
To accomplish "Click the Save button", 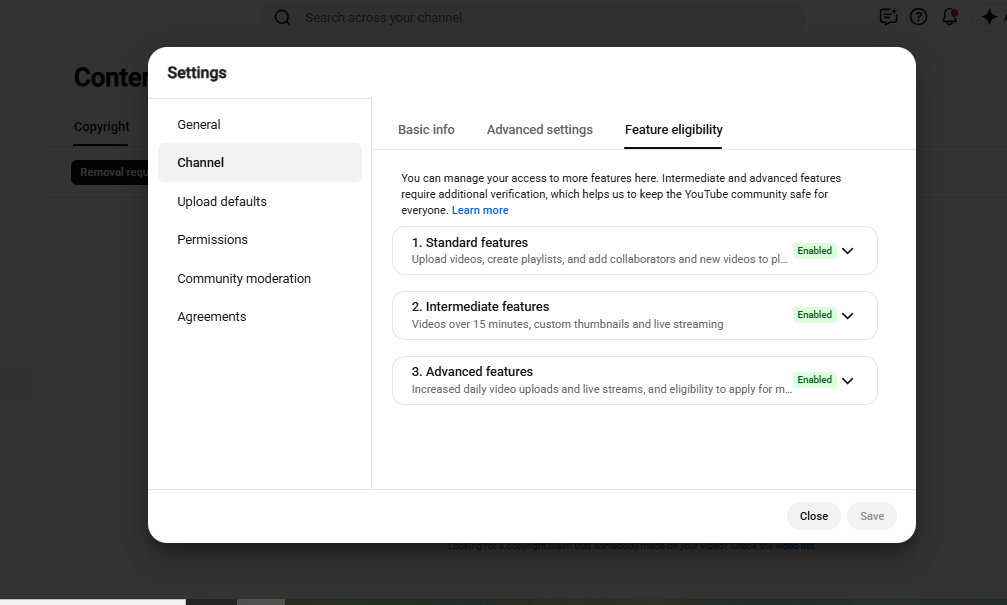I will pos(871,516).
